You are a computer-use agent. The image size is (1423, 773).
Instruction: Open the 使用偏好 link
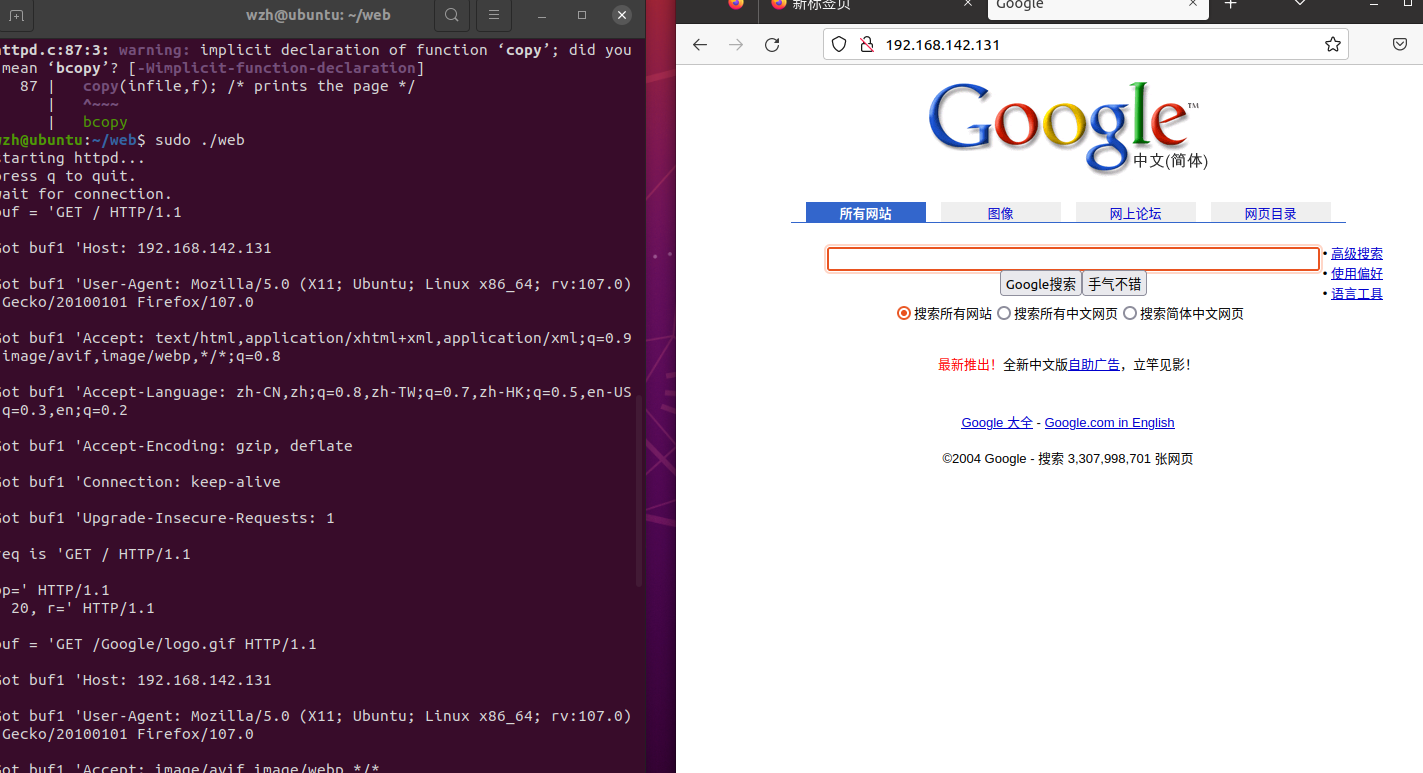click(x=1357, y=274)
